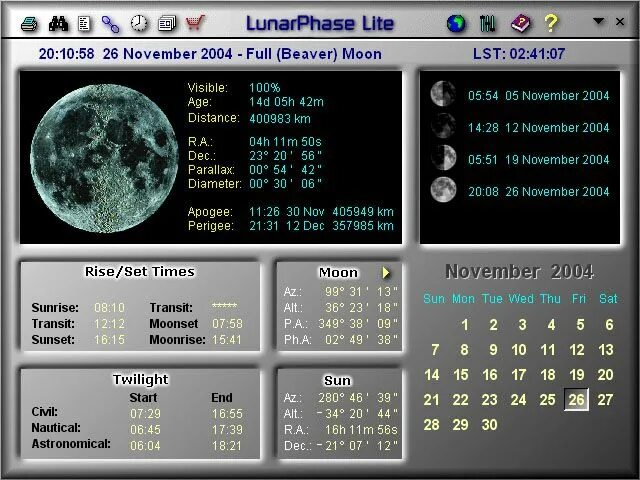Click the Sun Az. value 280° 46' 39"

tap(358, 398)
